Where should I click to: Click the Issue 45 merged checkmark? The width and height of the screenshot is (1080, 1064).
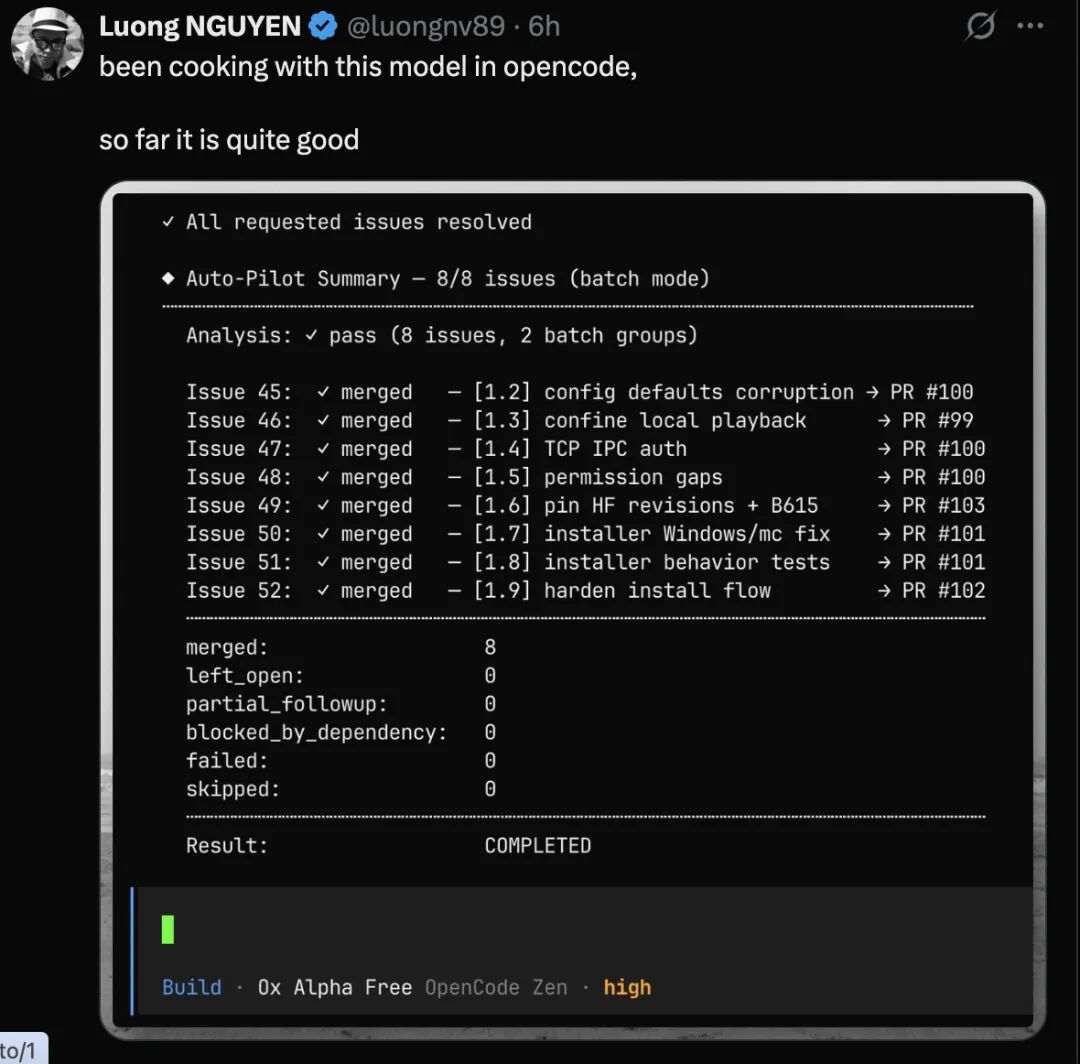point(323,392)
